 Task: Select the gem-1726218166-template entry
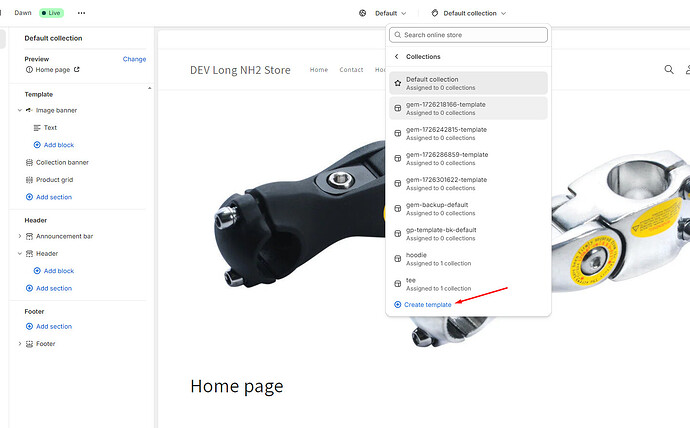(x=468, y=108)
